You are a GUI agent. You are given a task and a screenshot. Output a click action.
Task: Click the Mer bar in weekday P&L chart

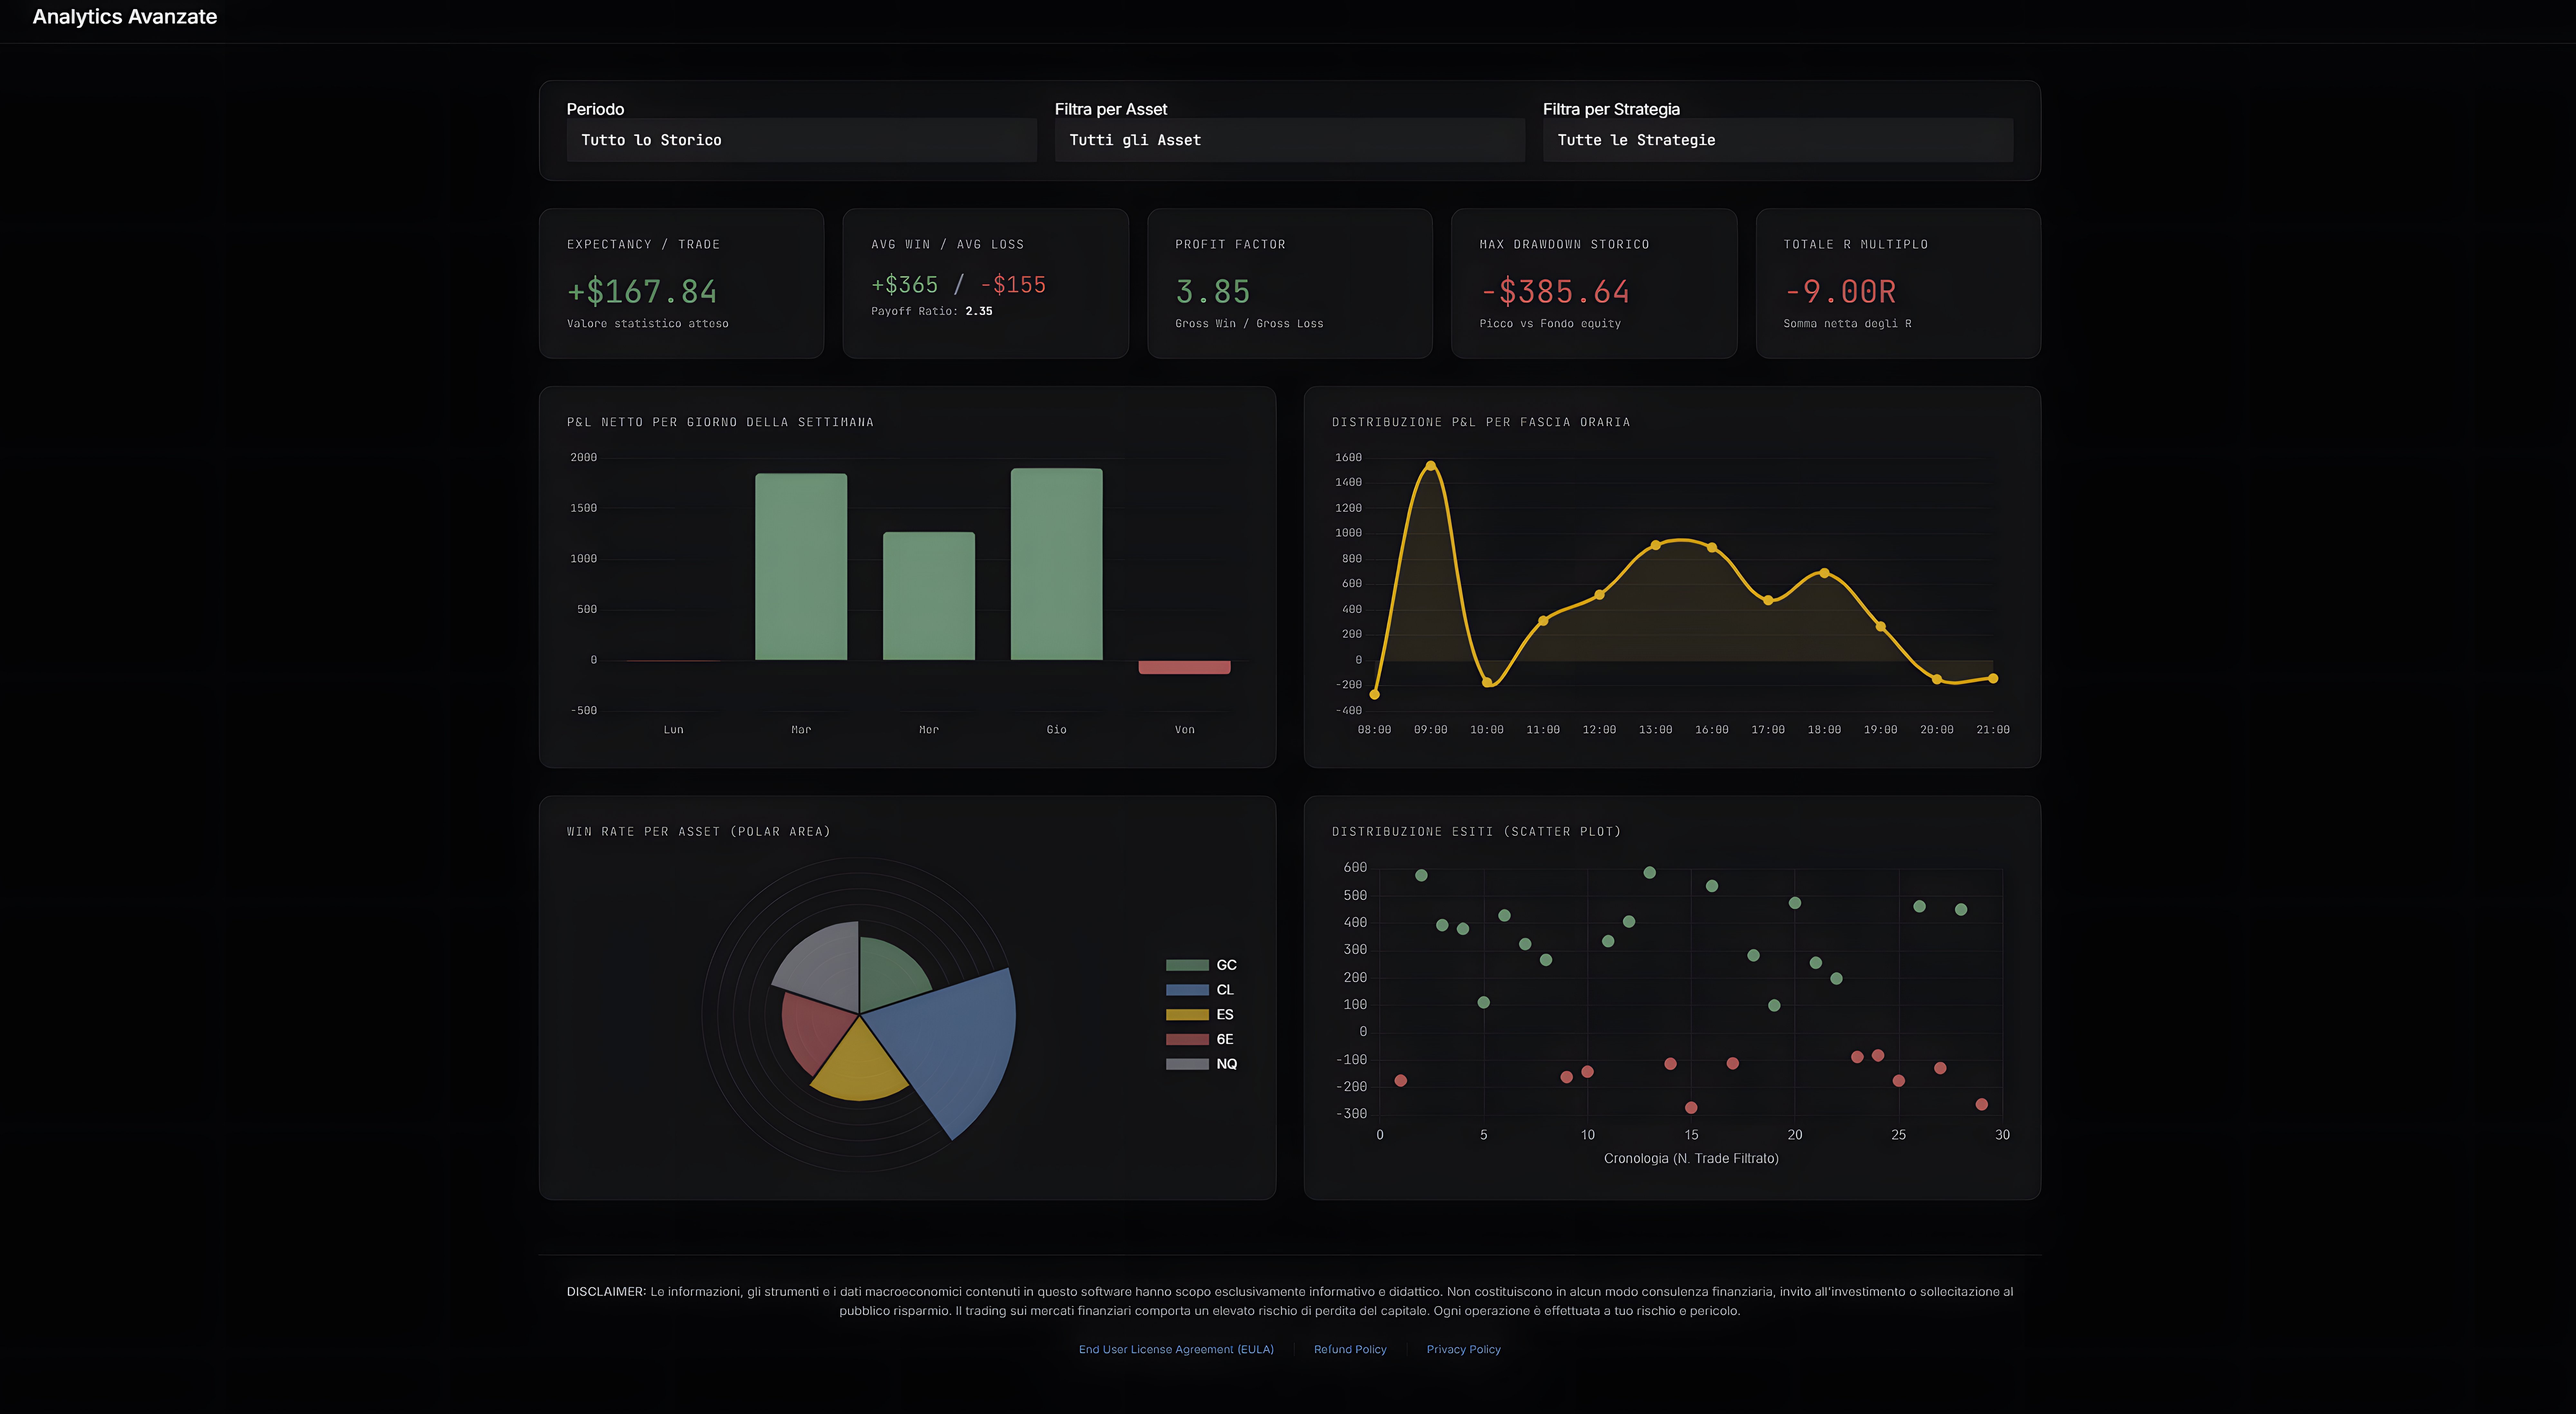click(x=929, y=596)
